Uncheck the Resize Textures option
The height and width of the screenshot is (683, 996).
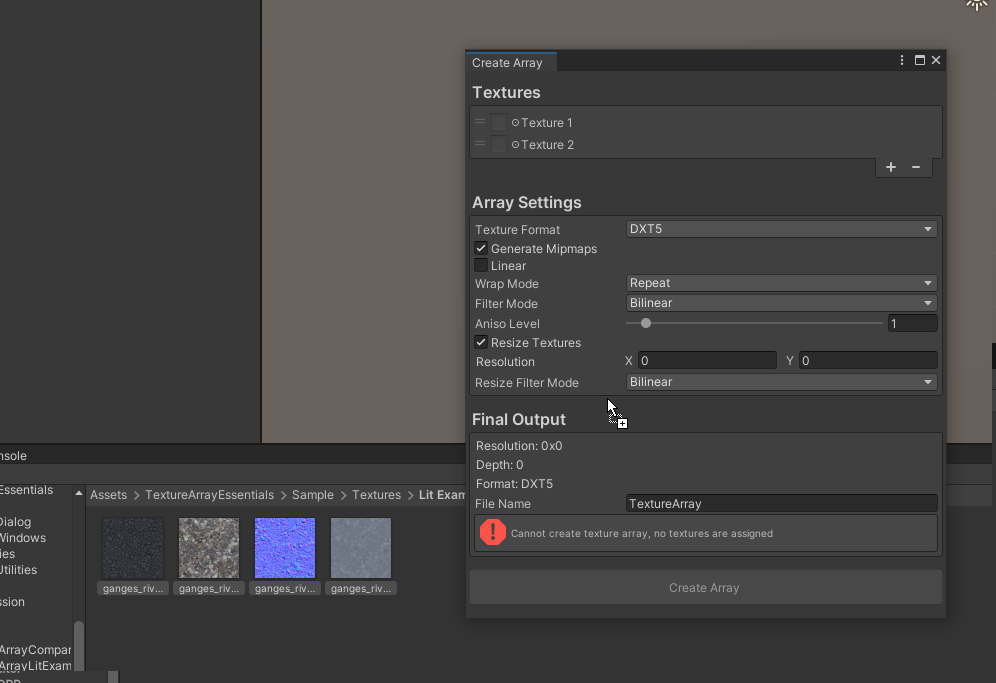point(481,342)
